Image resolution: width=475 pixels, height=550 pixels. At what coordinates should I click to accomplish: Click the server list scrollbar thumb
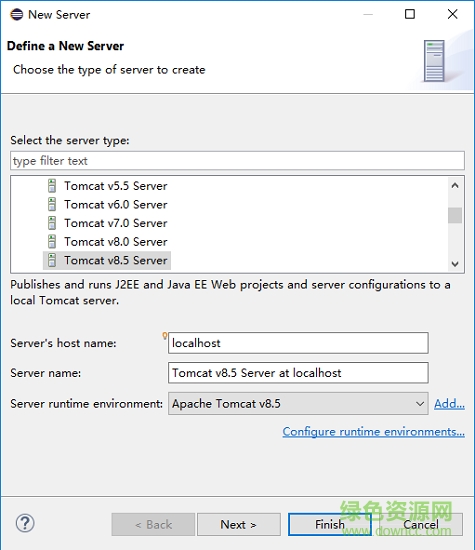click(455, 215)
